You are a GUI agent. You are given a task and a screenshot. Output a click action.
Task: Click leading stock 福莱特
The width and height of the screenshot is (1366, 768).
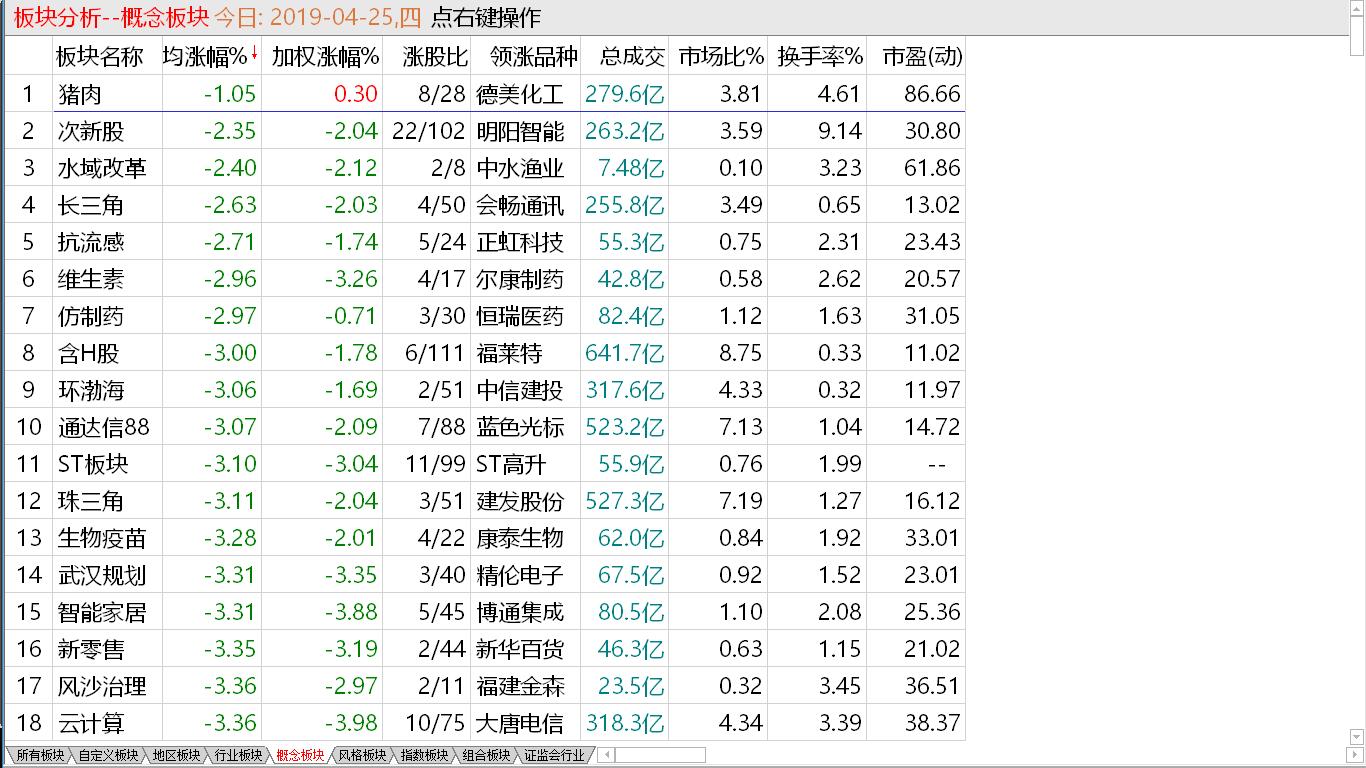coord(509,353)
